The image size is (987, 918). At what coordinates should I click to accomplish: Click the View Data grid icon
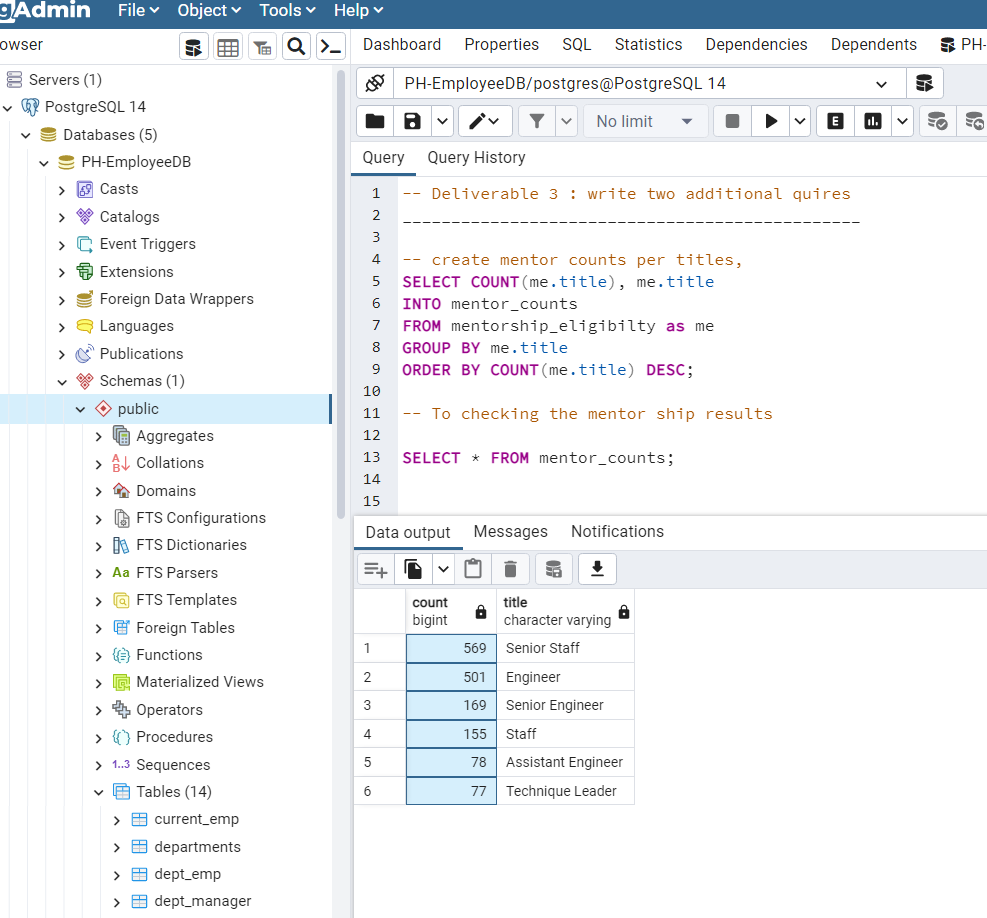(228, 47)
